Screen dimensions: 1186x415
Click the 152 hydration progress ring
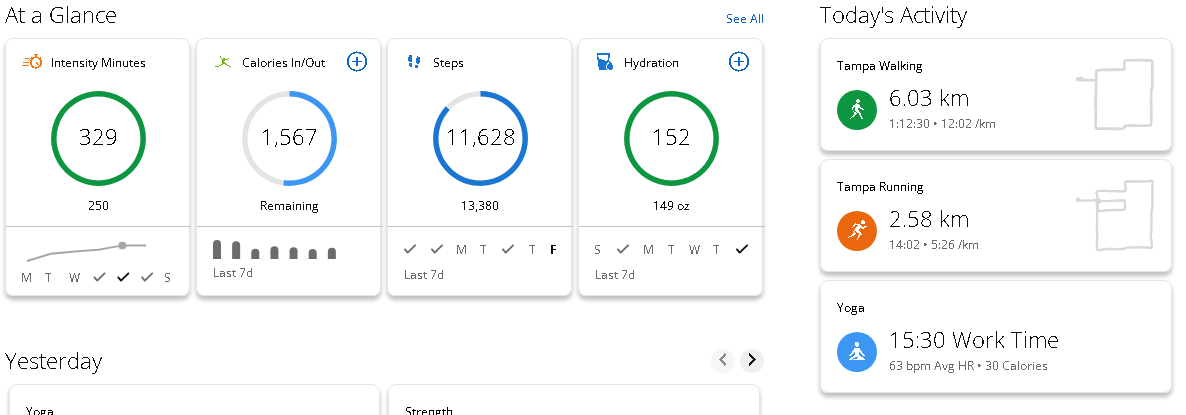click(x=671, y=138)
